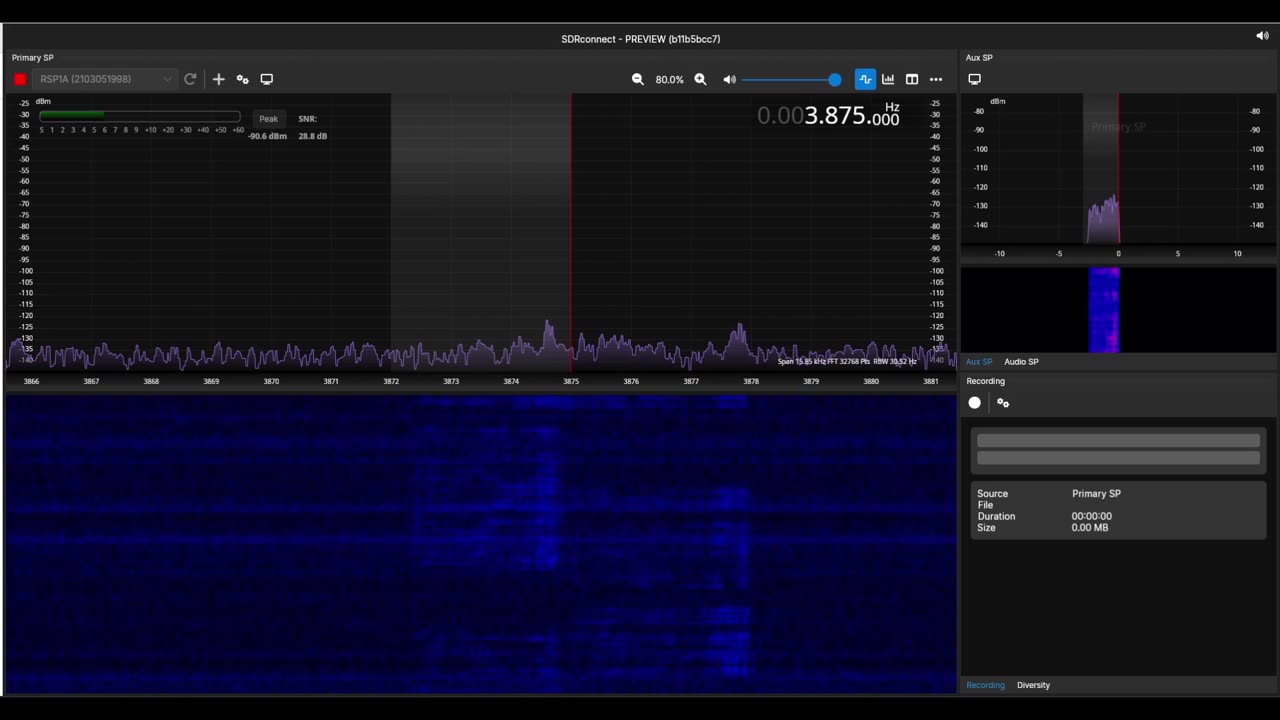
Task: Click the 3872 frequency label on the axis
Action: (x=391, y=381)
